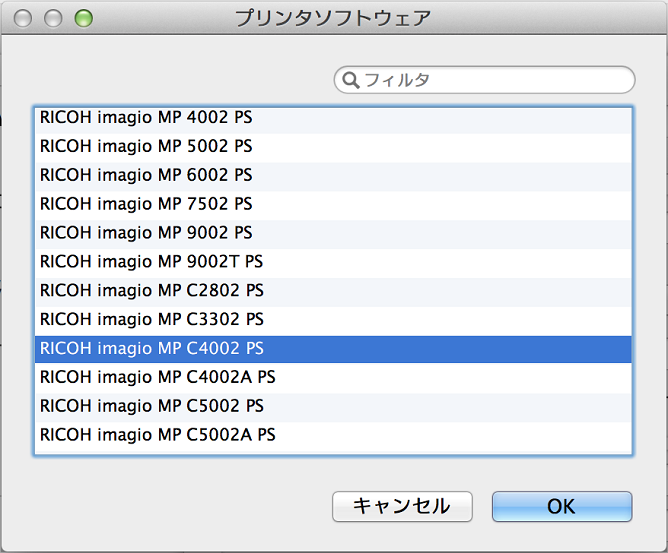Choose RICOH imagio MP 9002T PS row
This screenshot has width=668, height=553.
point(151,263)
